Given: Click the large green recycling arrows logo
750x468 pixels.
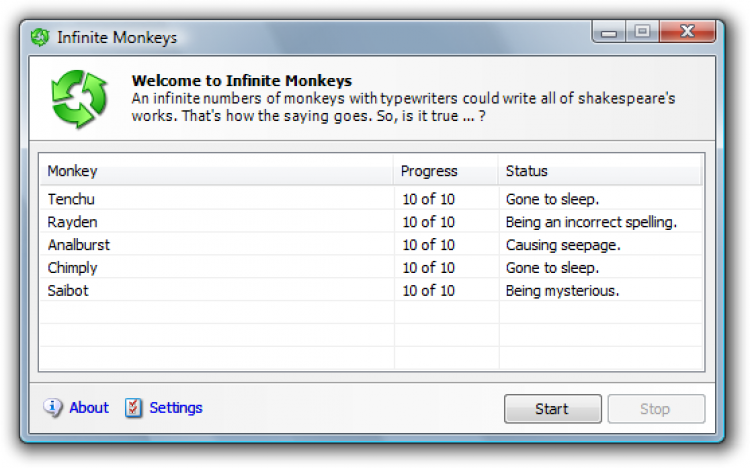Looking at the screenshot, I should coord(78,99).
